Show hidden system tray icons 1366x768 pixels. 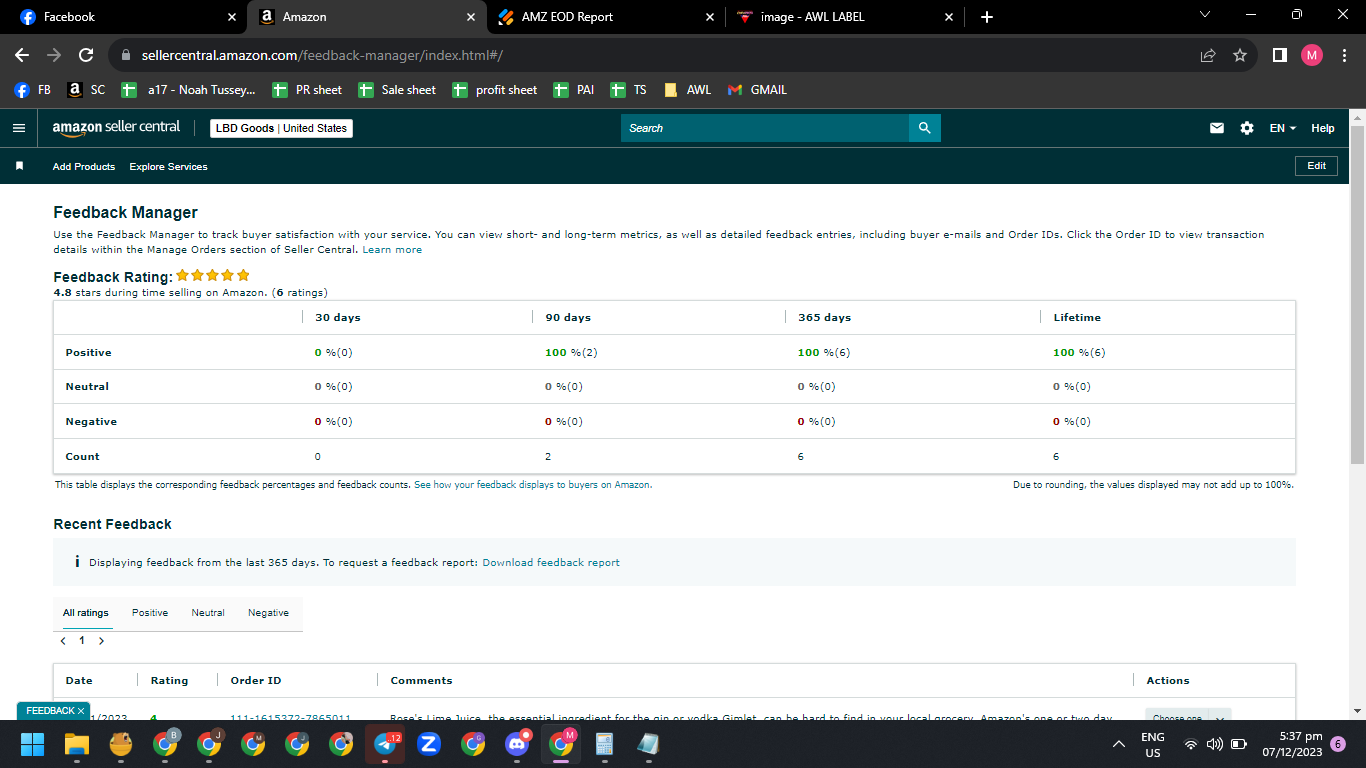tap(1119, 744)
